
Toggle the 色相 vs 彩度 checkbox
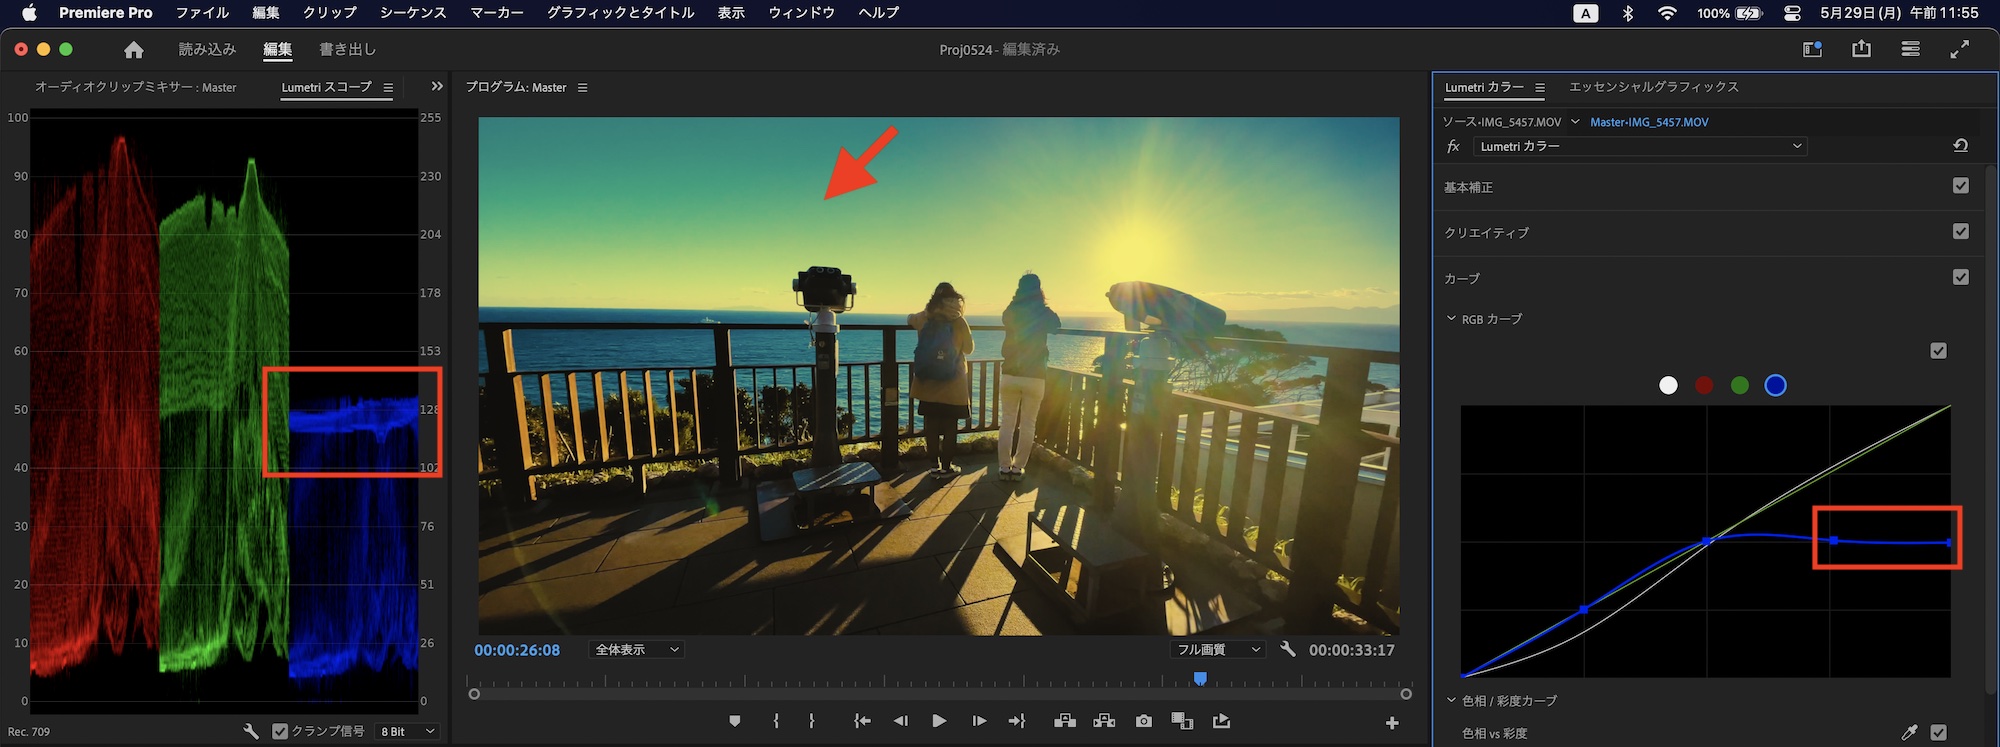pos(1939,733)
